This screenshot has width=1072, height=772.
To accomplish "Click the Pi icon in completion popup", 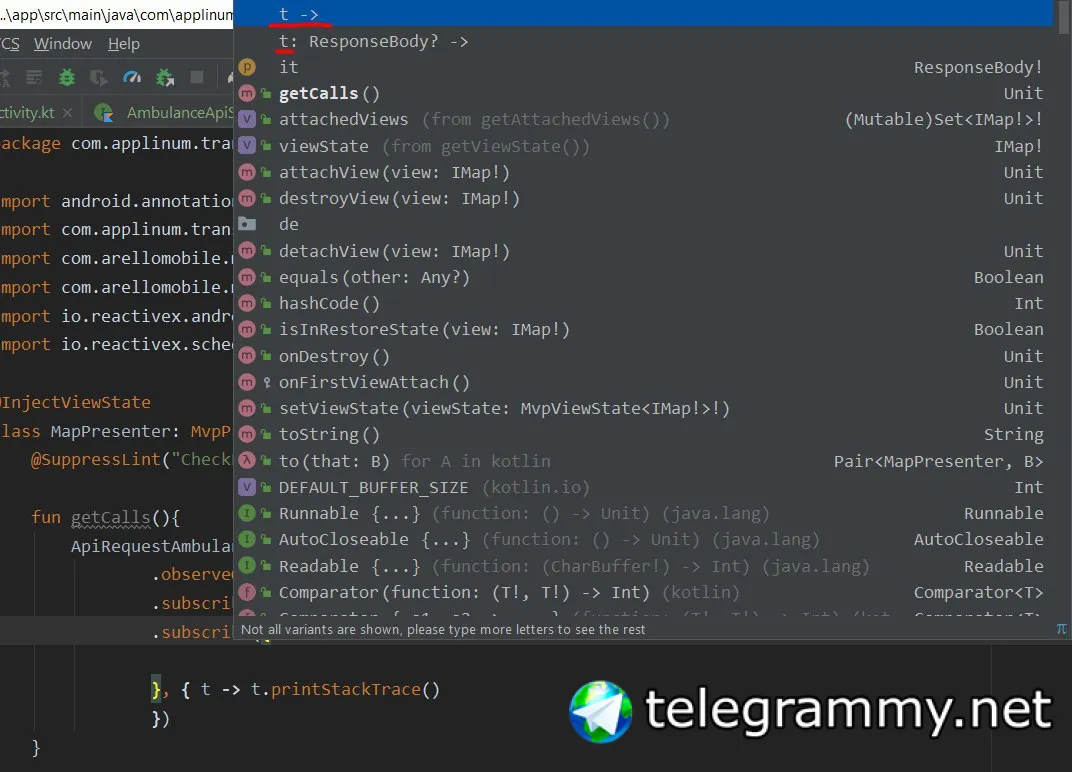I will click(1061, 628).
